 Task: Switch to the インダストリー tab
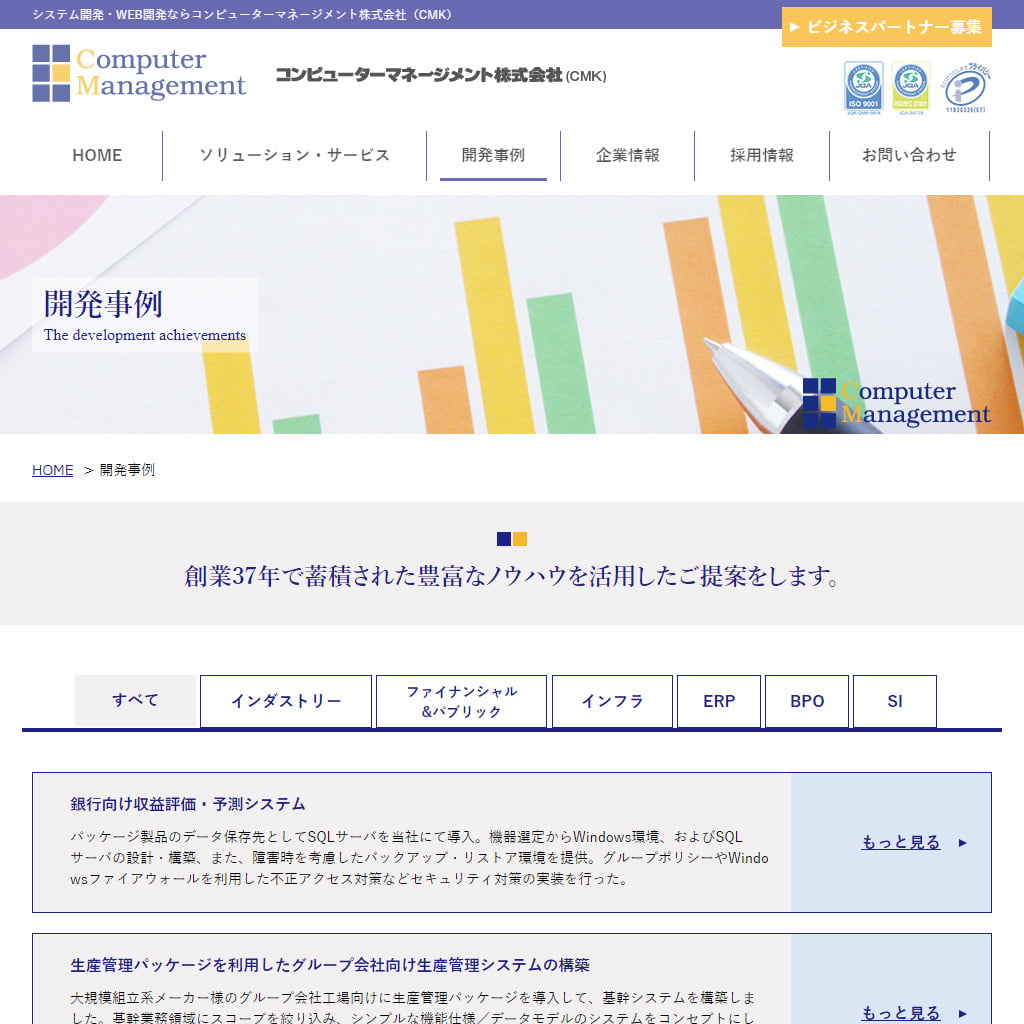tap(286, 701)
